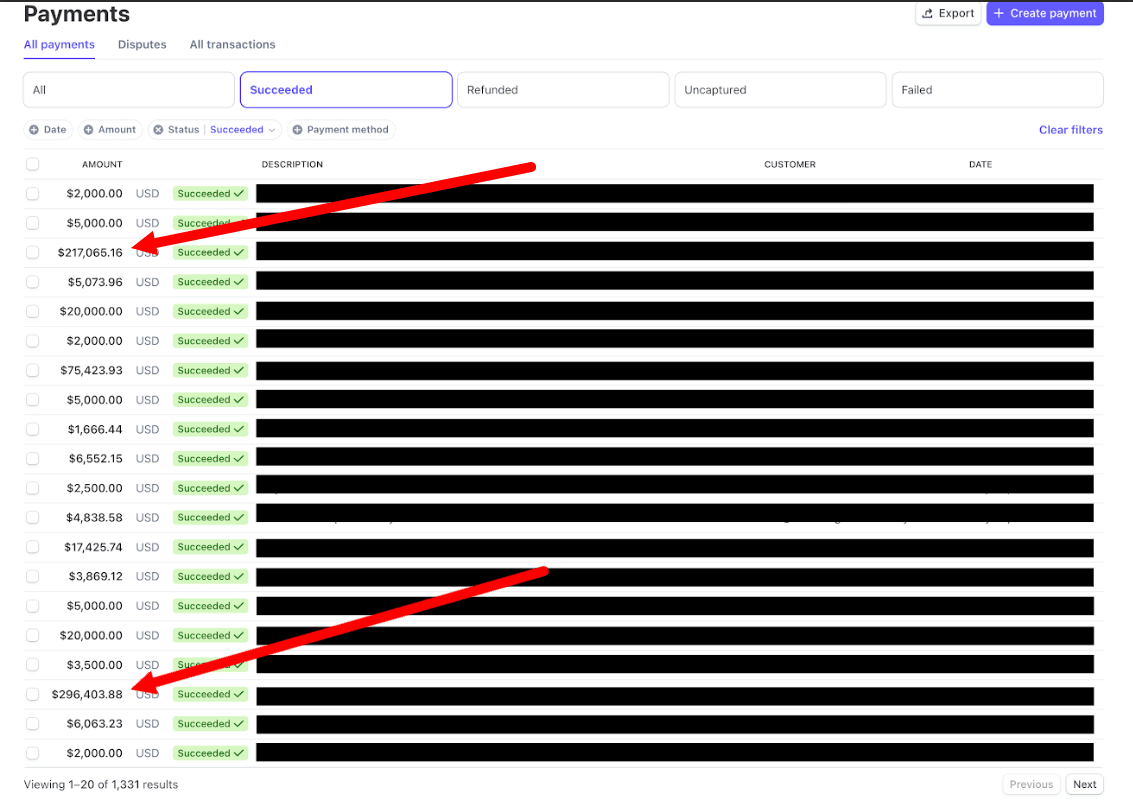1133x812 pixels.
Task: Click the $3,500.00 amount
Action: click(x=95, y=665)
